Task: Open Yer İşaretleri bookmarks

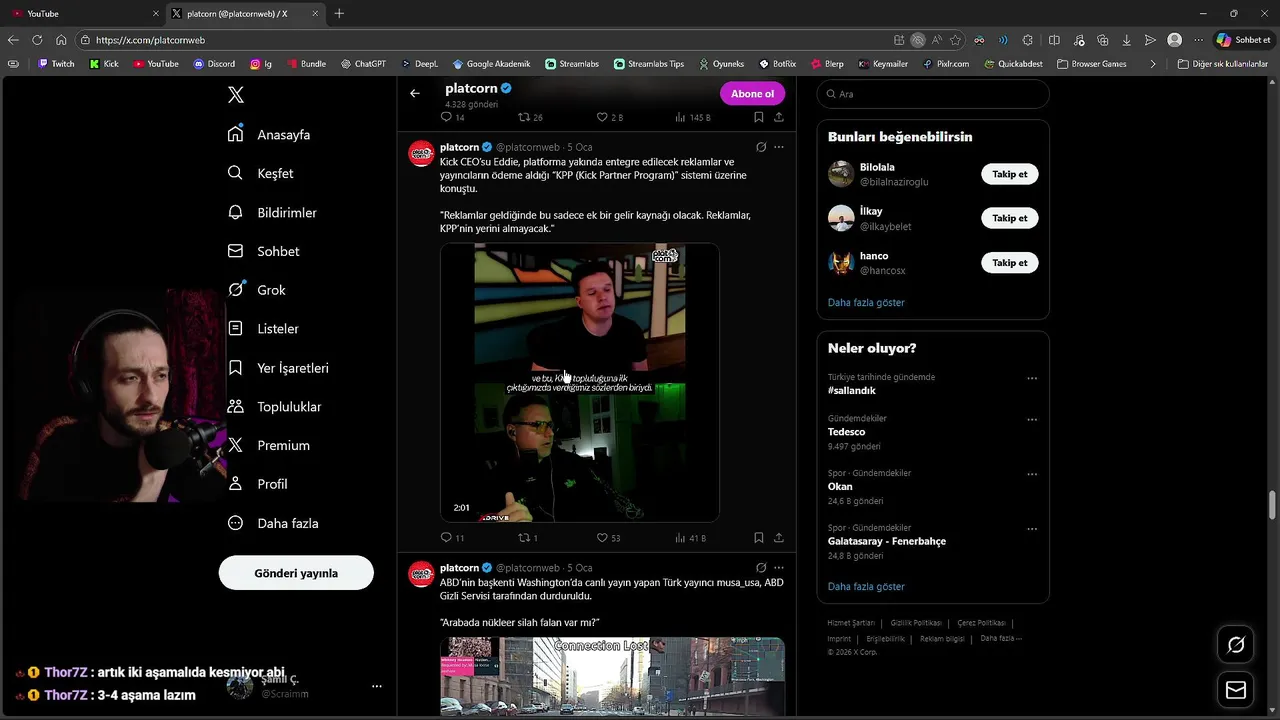Action: [x=278, y=368]
